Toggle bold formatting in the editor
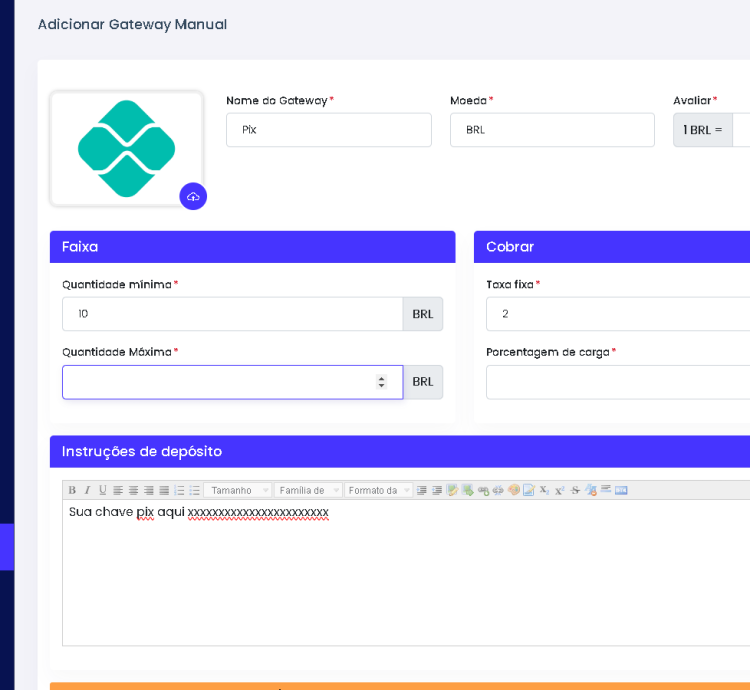 point(72,490)
